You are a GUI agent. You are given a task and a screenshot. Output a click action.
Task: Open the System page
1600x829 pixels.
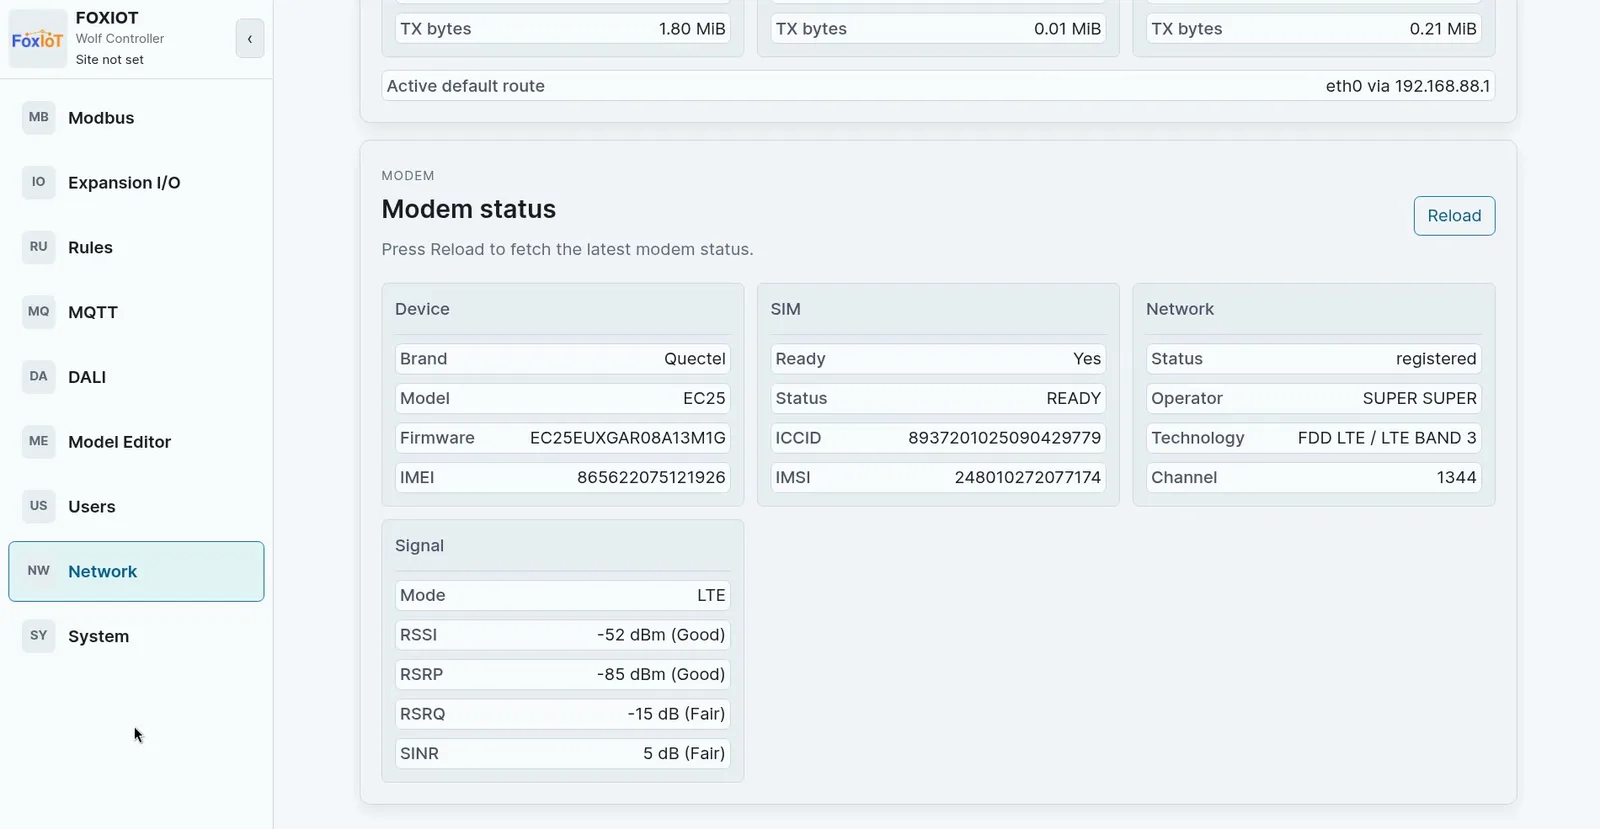point(136,637)
